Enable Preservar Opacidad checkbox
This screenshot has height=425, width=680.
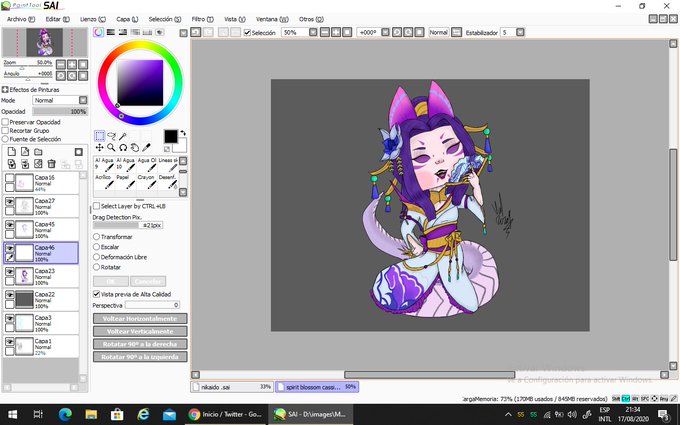(x=5, y=122)
